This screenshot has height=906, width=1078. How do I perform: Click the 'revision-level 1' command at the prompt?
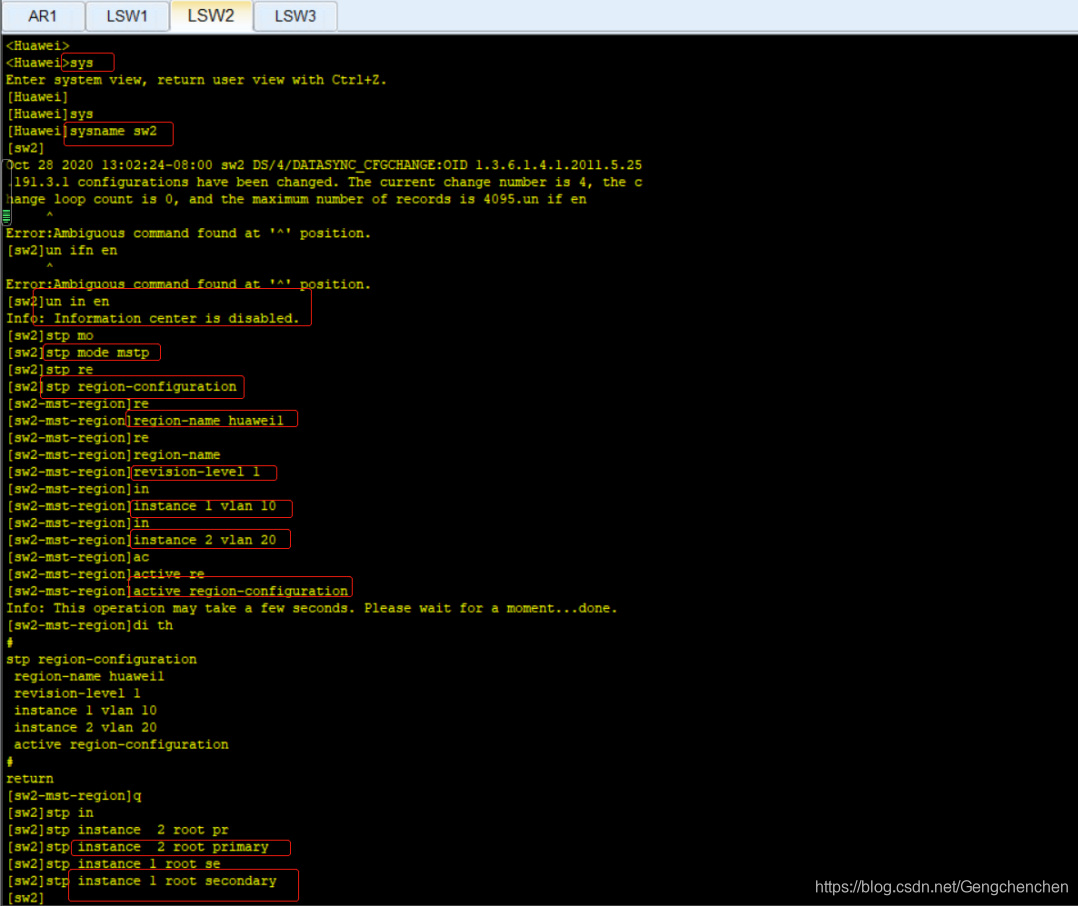[197, 472]
